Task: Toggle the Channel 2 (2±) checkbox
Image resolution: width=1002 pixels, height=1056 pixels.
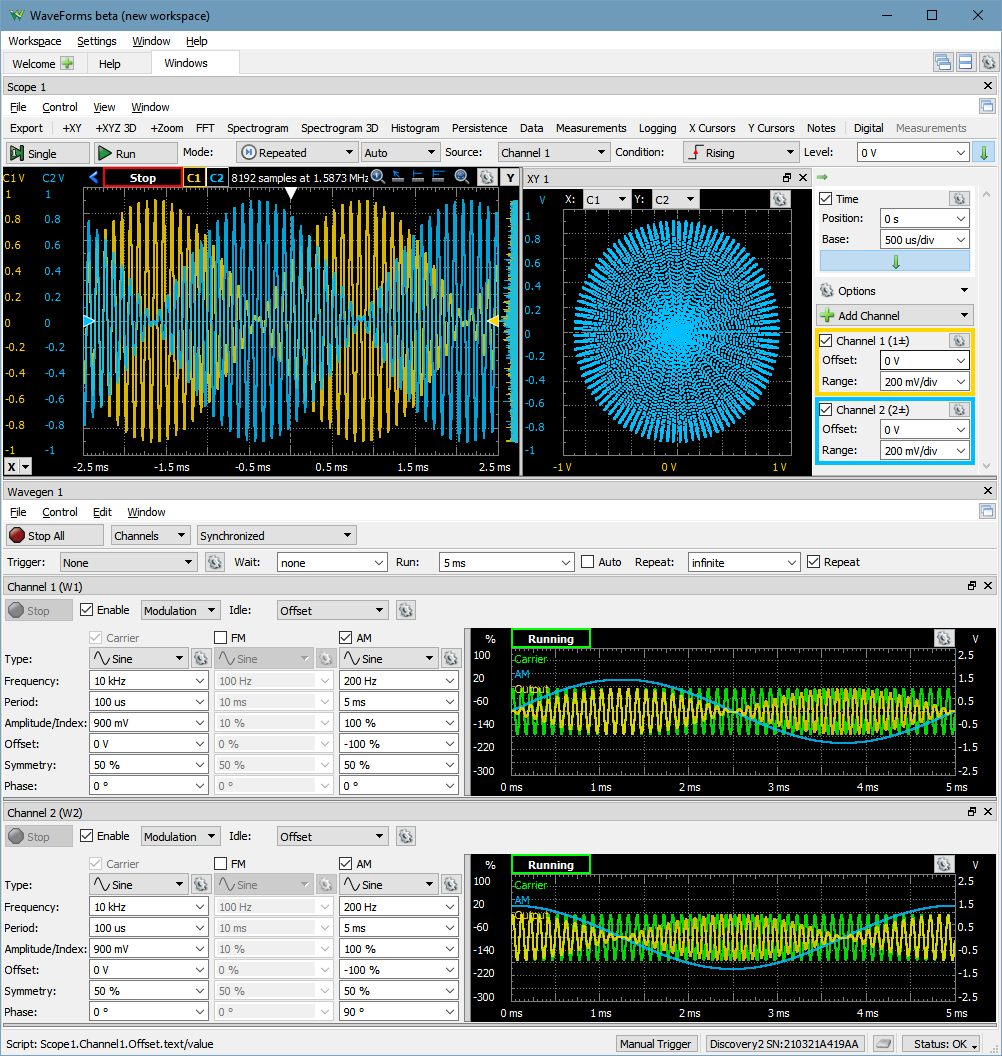Action: (826, 409)
